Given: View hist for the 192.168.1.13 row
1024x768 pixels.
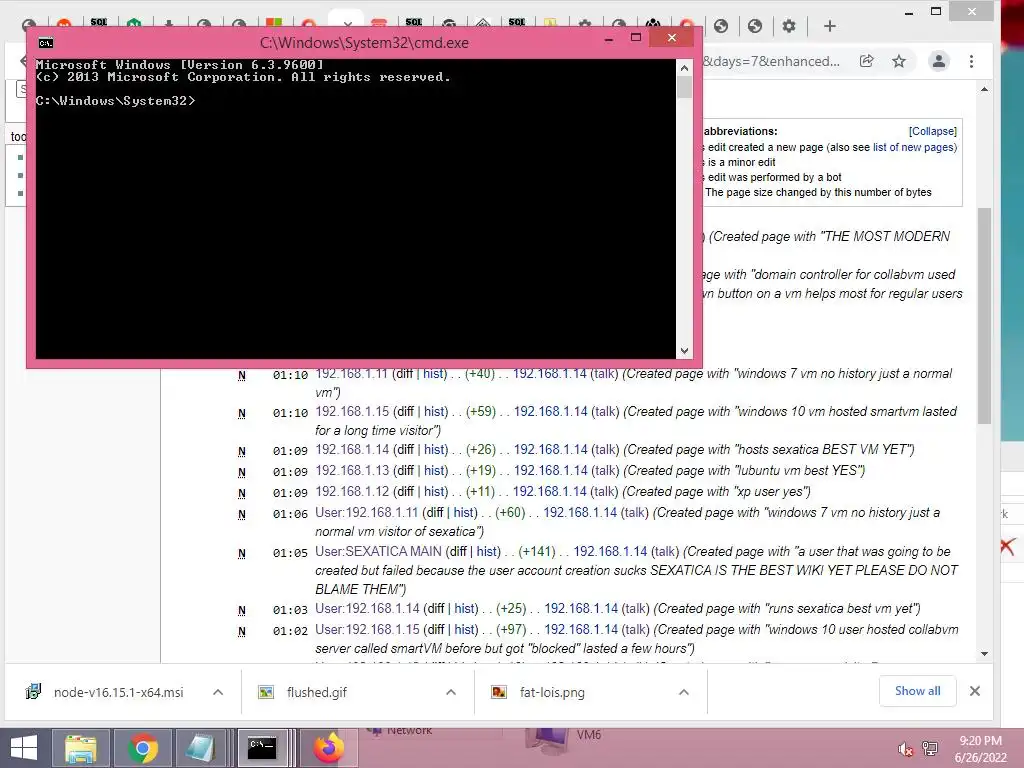Looking at the screenshot, I should coord(434,471).
